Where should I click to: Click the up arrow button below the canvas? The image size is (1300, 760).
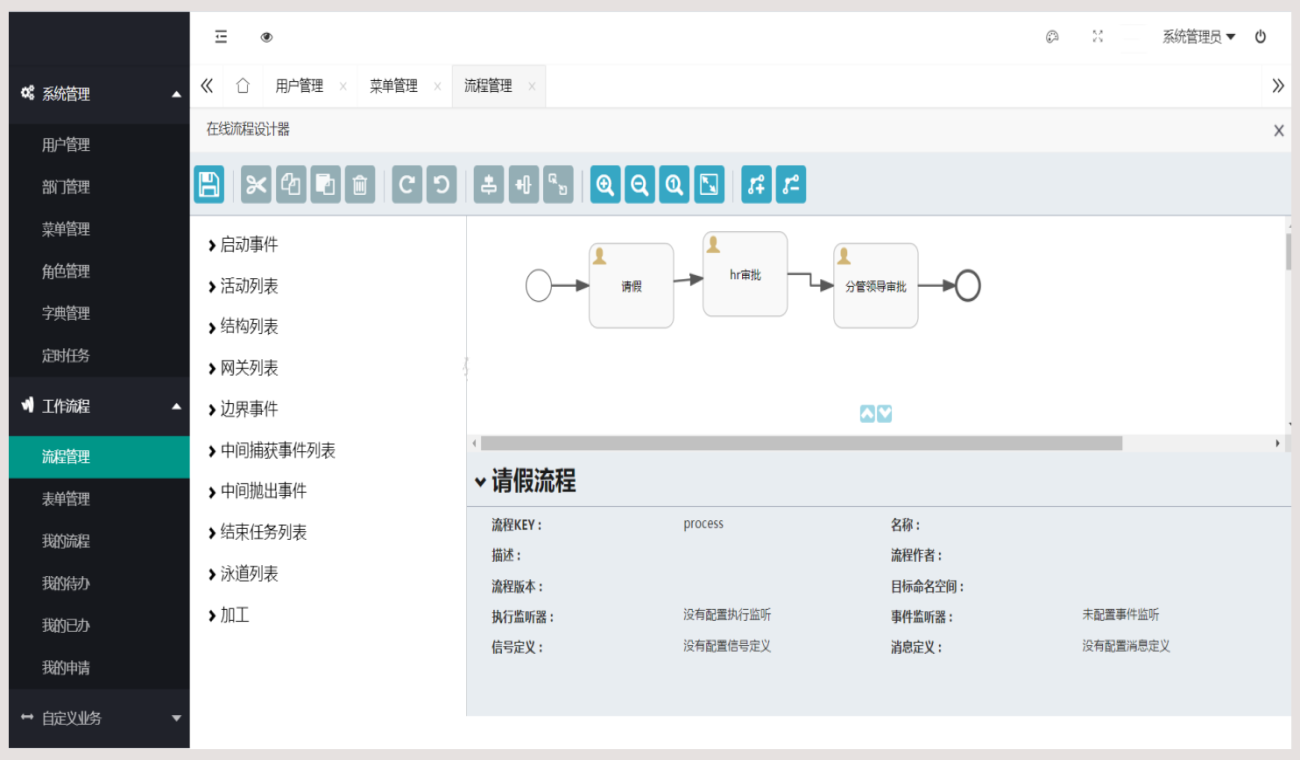click(x=868, y=414)
